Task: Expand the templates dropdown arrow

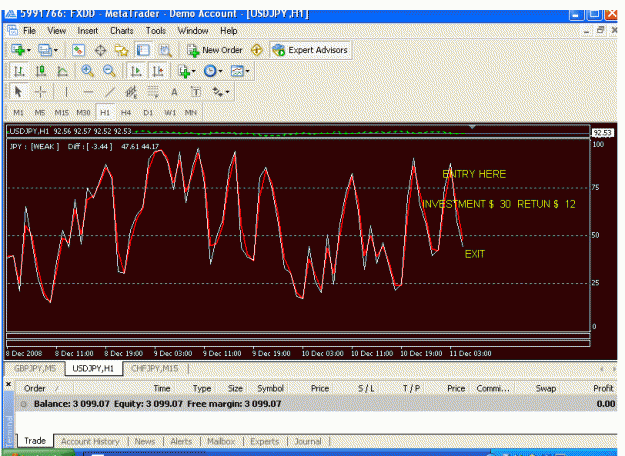Action: (x=248, y=71)
